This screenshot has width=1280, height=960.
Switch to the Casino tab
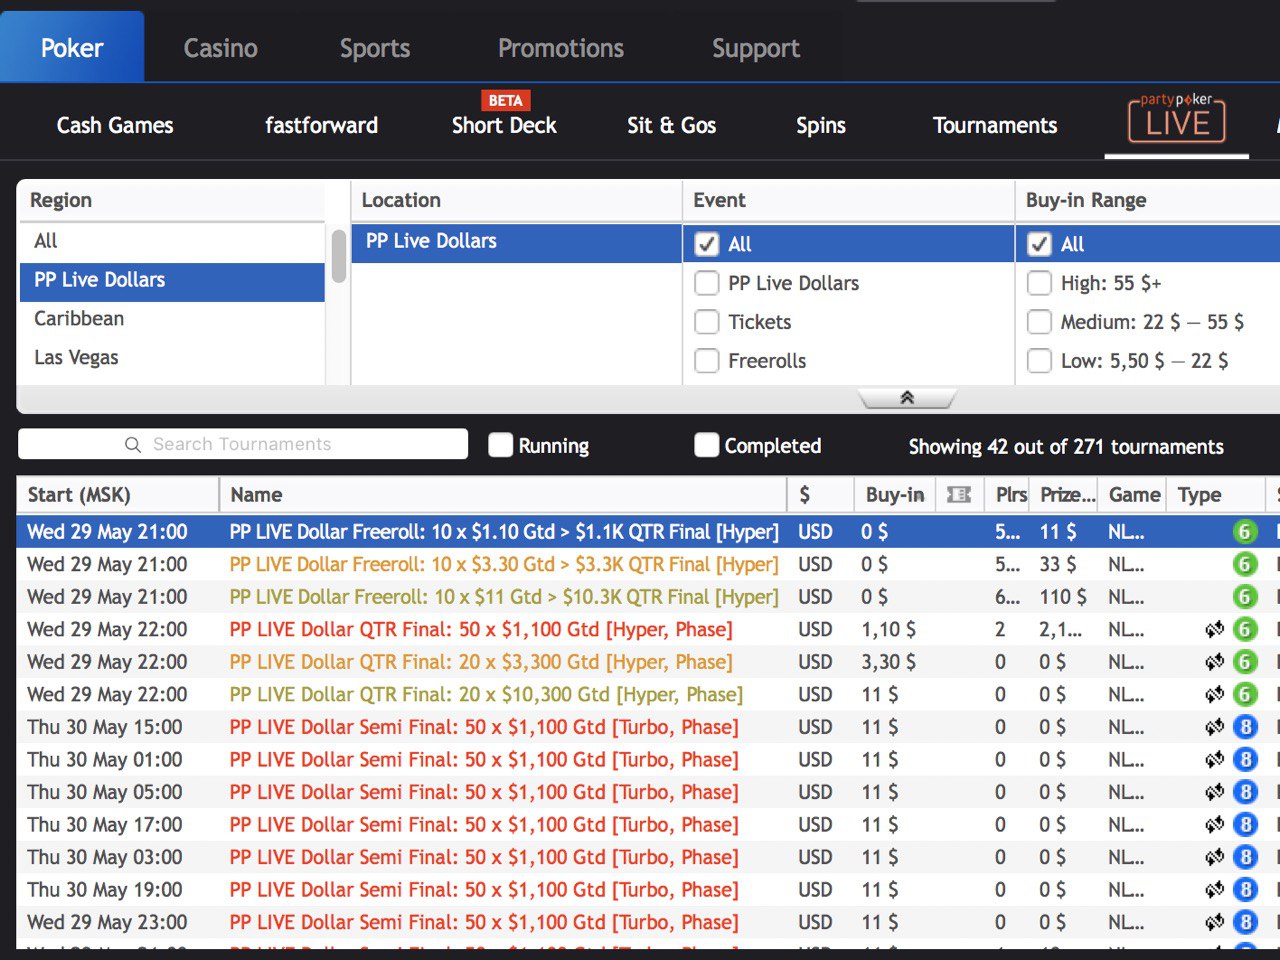pyautogui.click(x=221, y=48)
